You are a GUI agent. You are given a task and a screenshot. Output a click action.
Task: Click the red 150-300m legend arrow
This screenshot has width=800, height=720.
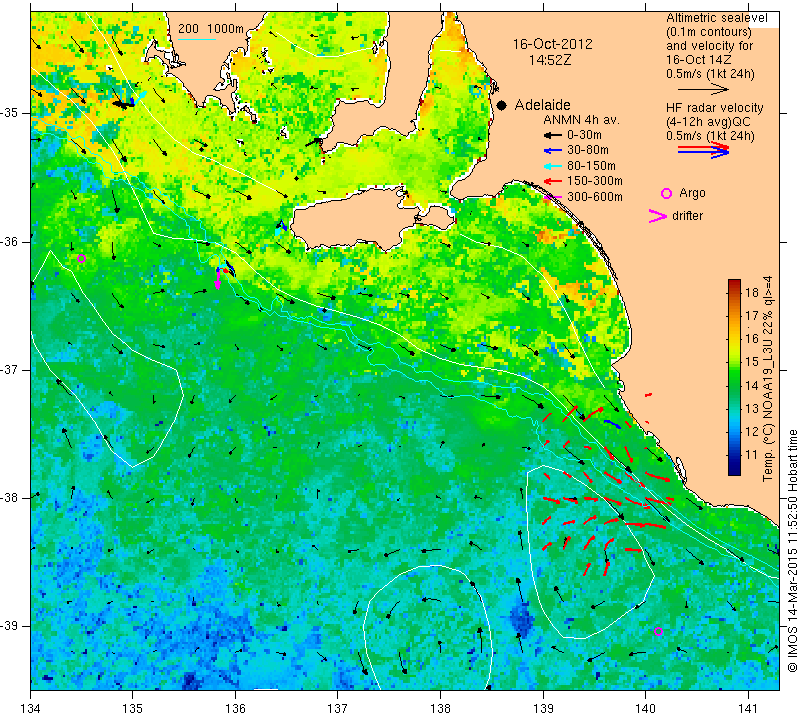point(552,181)
